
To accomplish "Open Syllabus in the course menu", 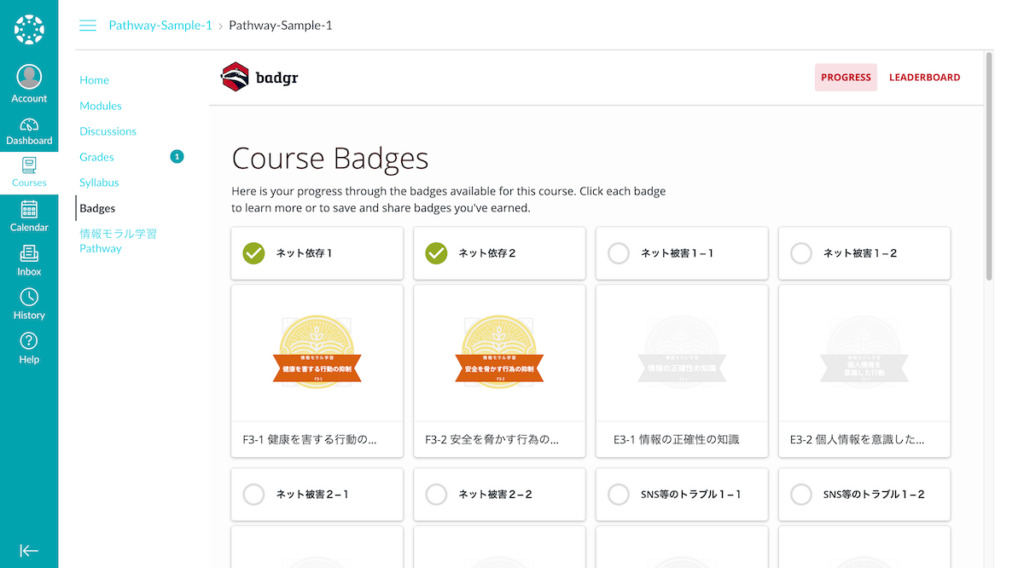I will click(x=99, y=182).
